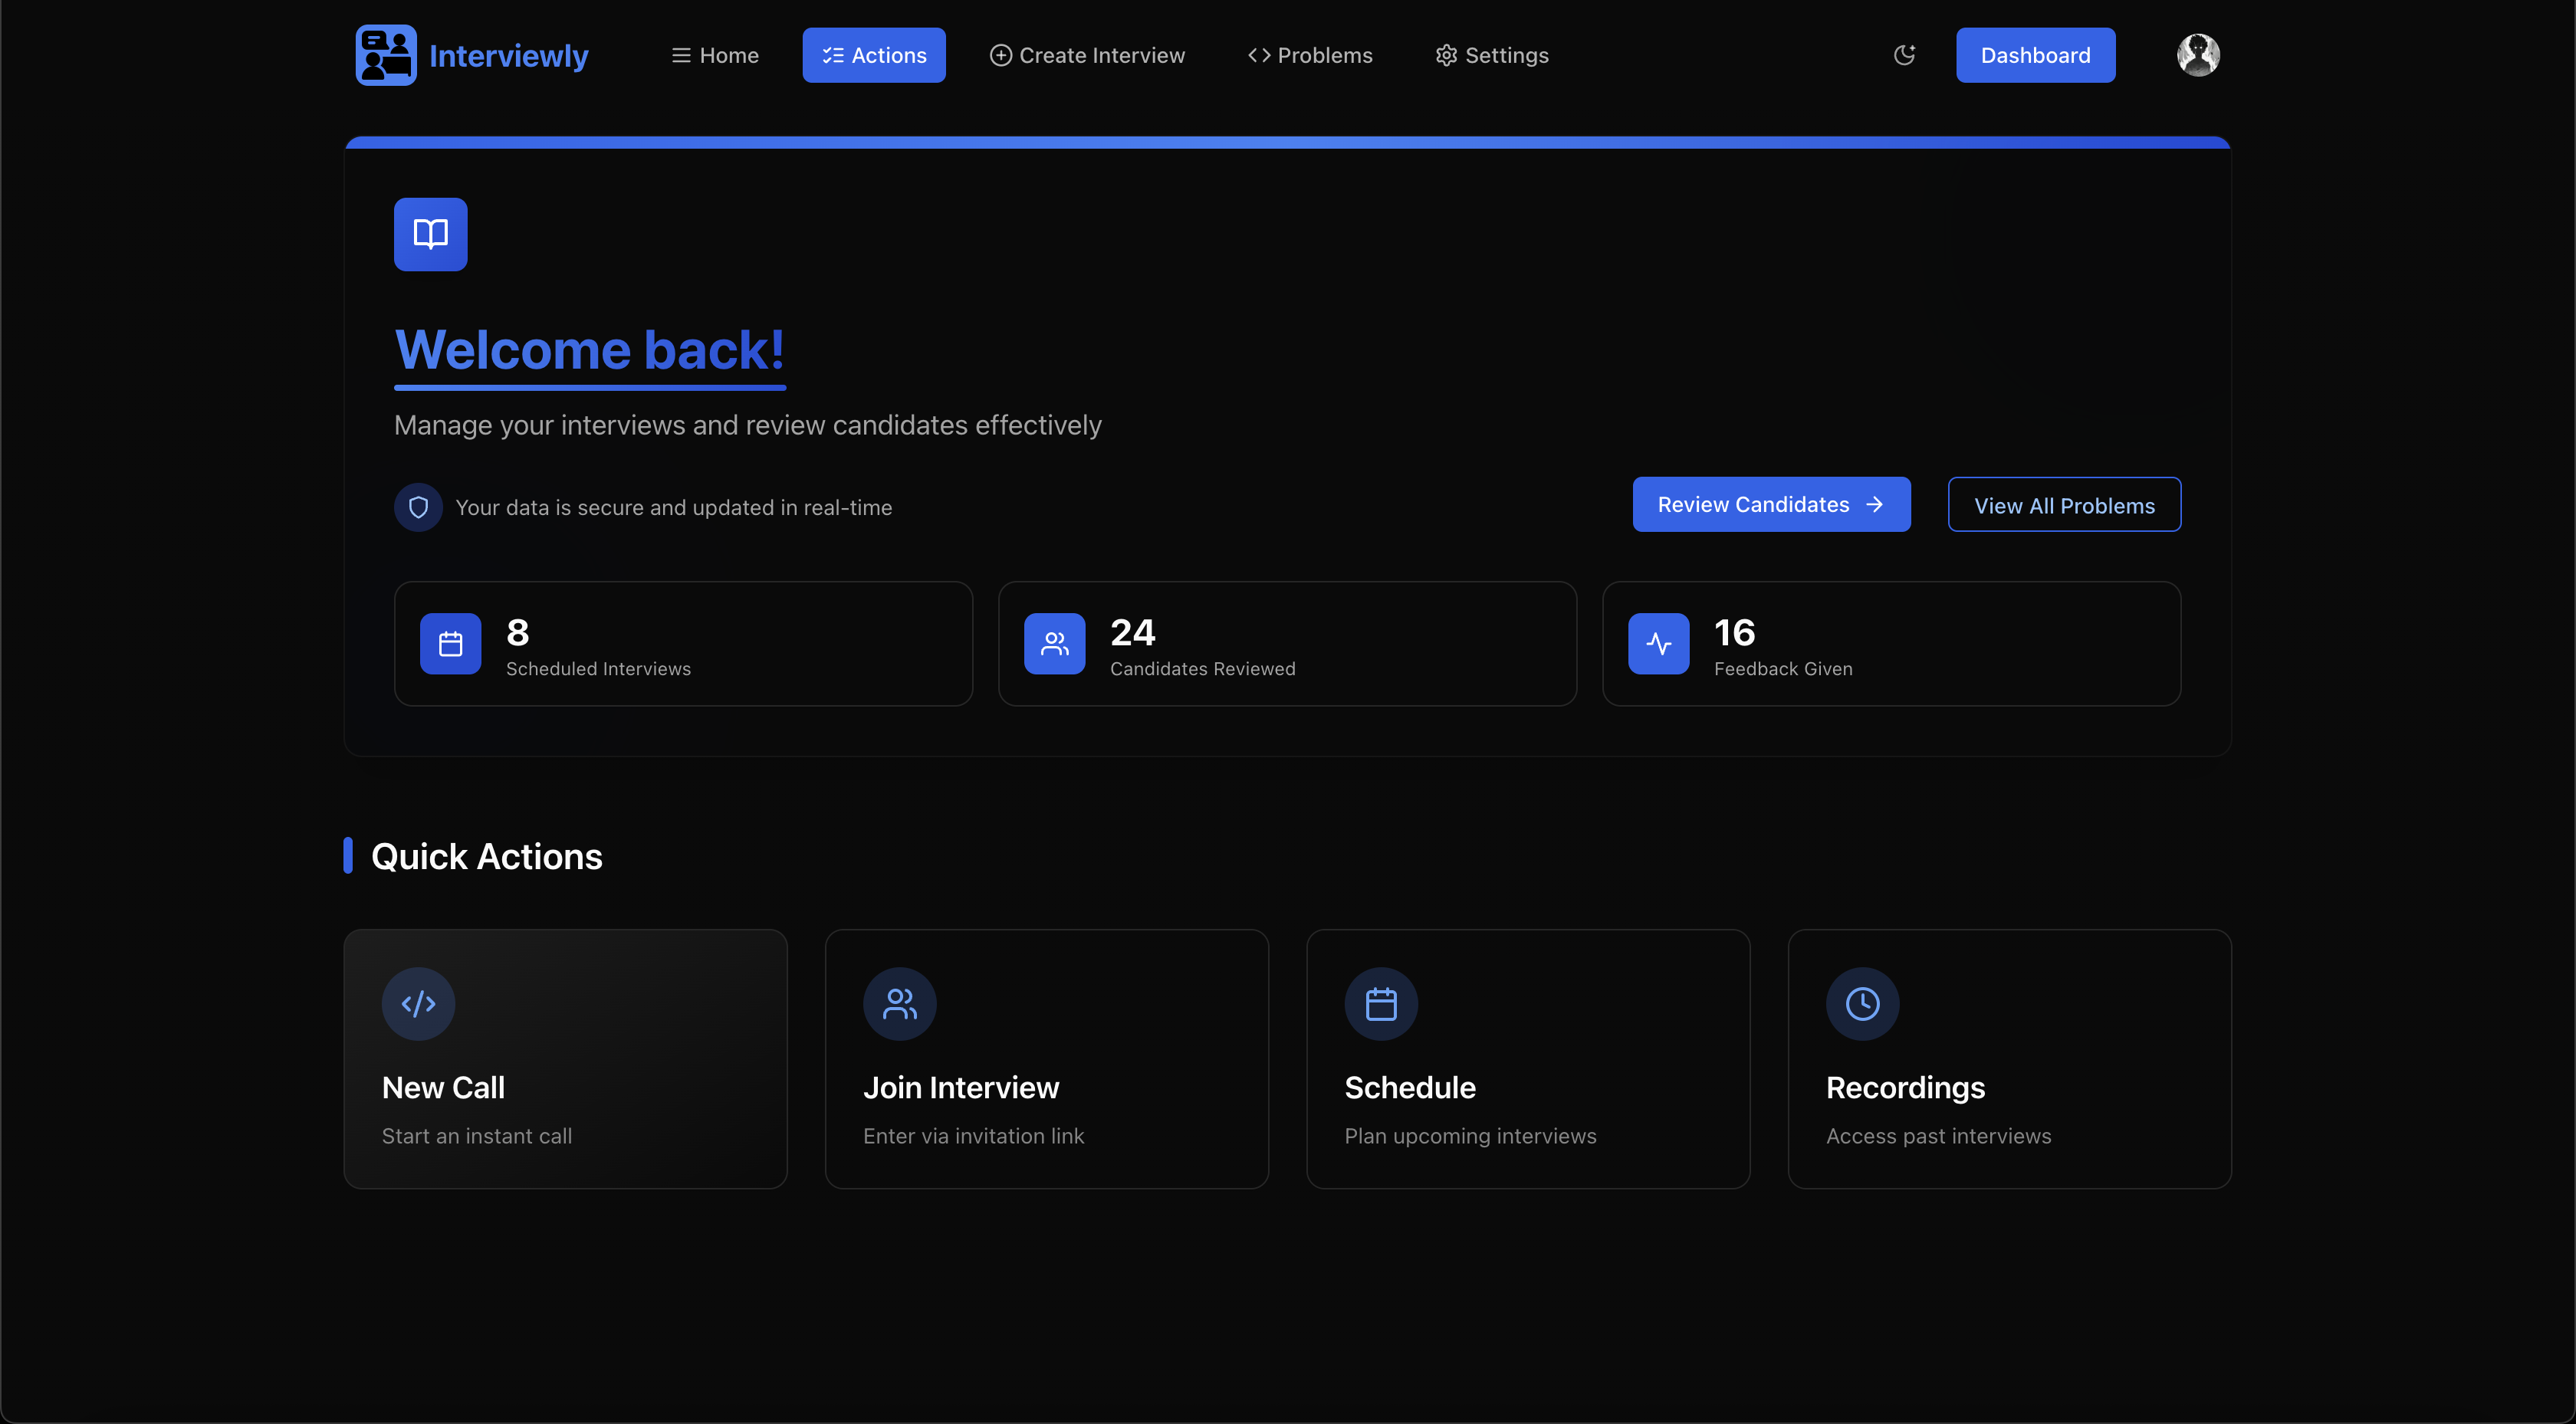The height and width of the screenshot is (1424, 2576).
Task: Navigate to the Problems page
Action: click(1310, 55)
